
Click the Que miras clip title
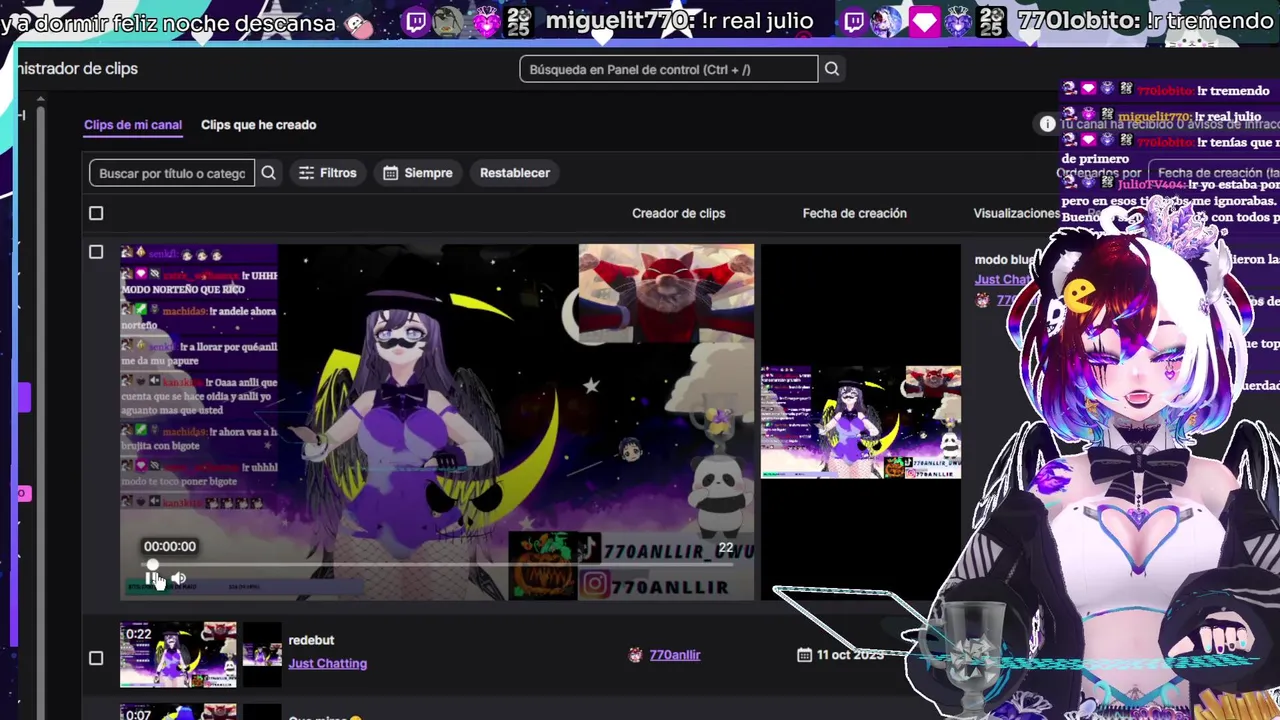pos(324,716)
